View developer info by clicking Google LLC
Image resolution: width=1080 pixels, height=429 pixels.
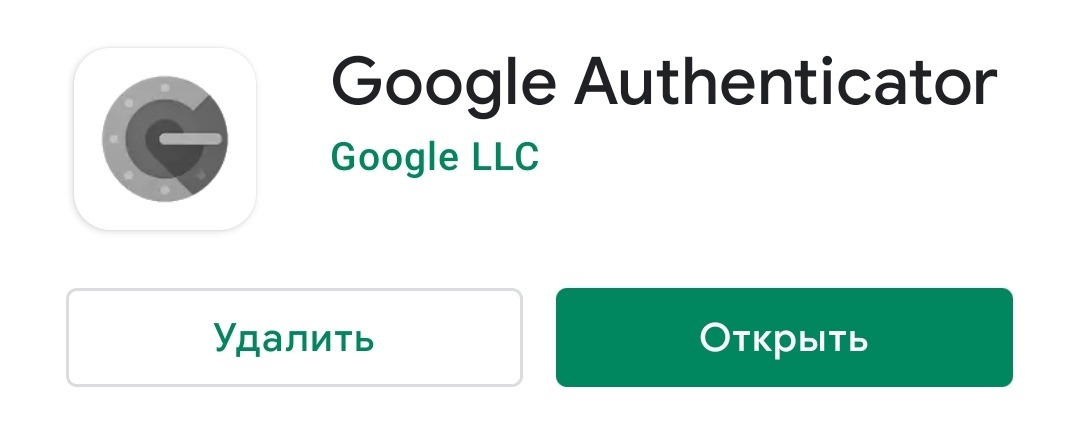click(x=435, y=156)
